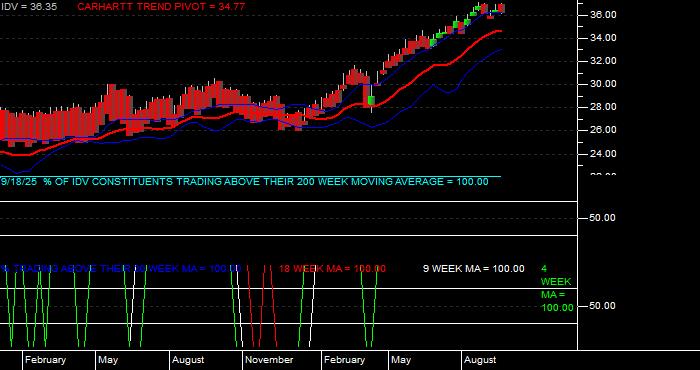Screen dimensions: 700x370
Task: Click the 36.00 price axis label
Action: point(604,15)
